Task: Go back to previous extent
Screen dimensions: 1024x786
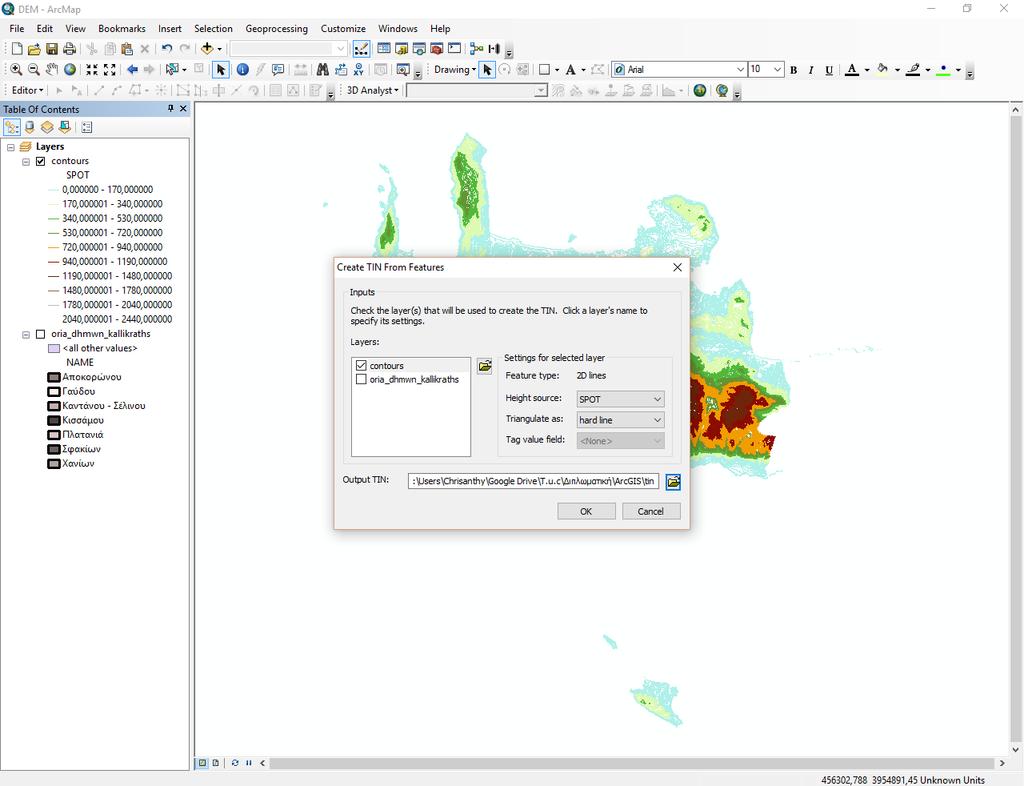Action: [x=133, y=69]
